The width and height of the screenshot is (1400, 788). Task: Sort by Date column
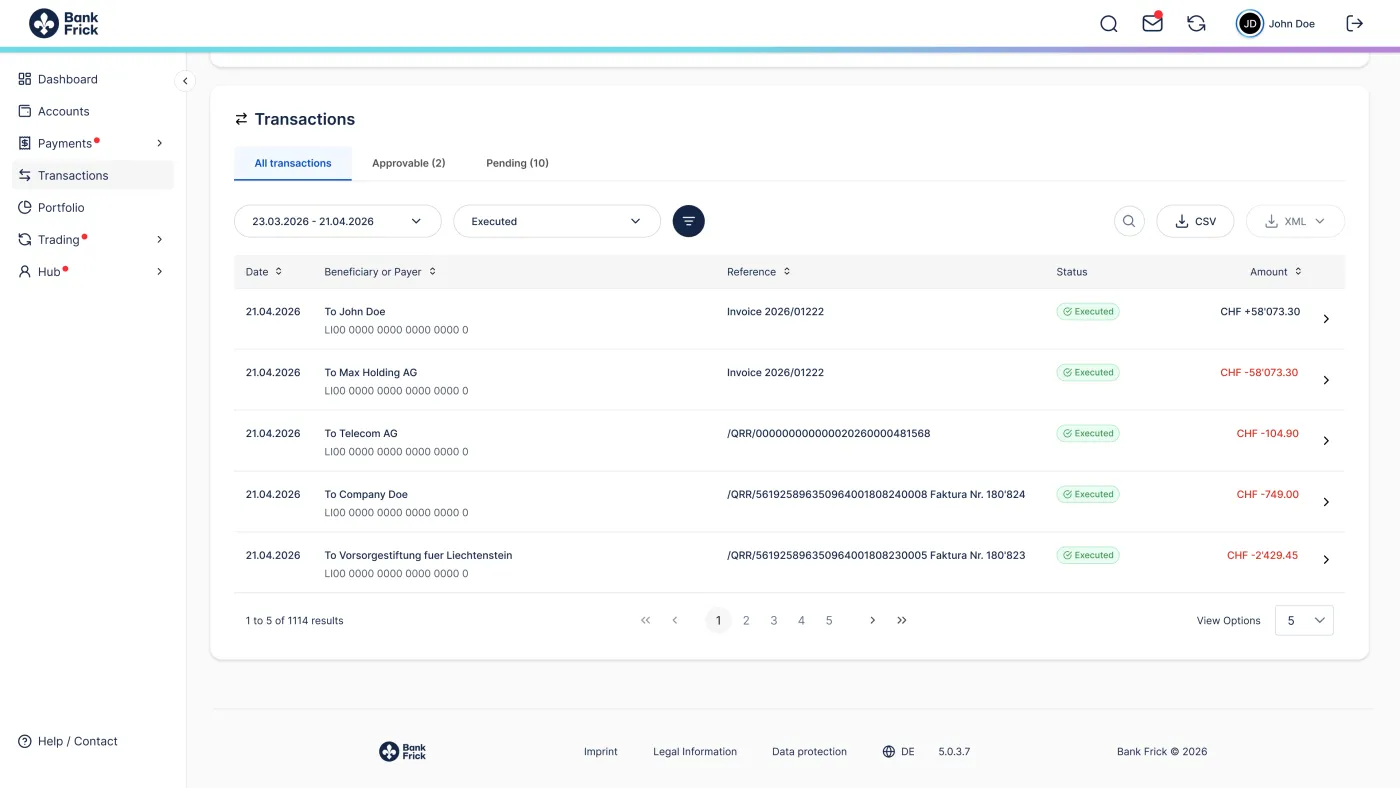tap(264, 271)
